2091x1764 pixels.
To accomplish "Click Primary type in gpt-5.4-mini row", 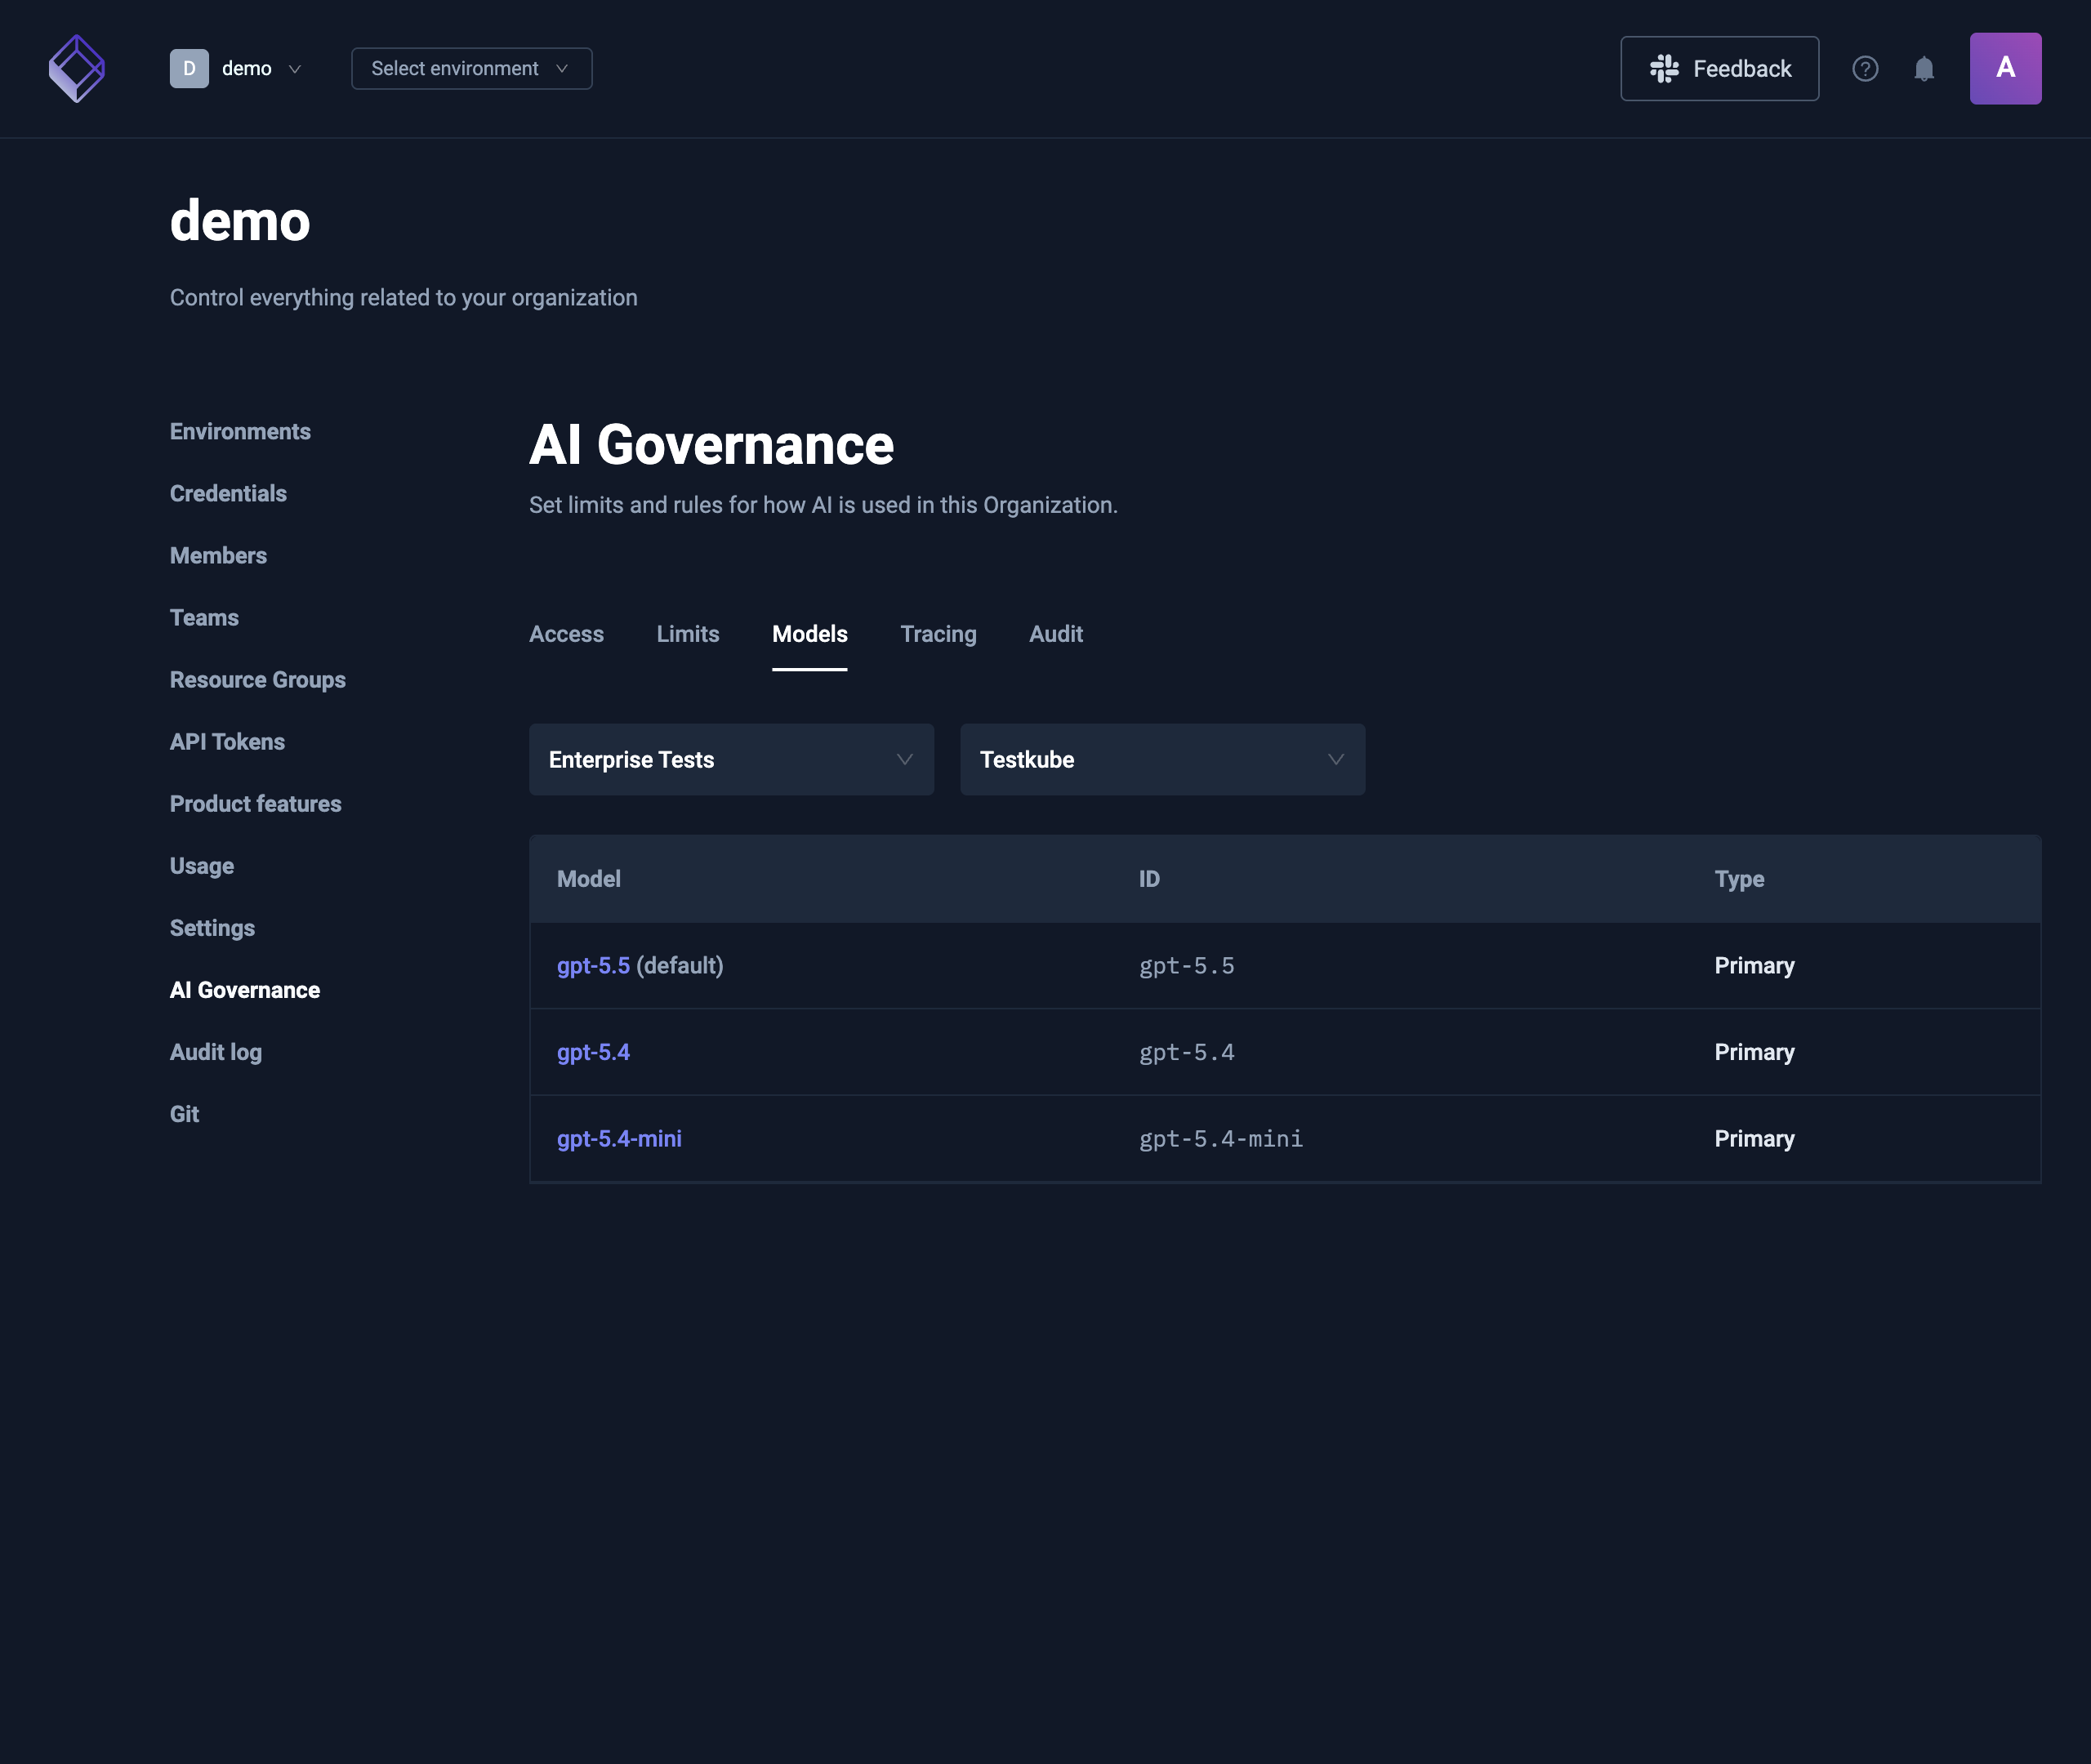I will pos(1754,1139).
